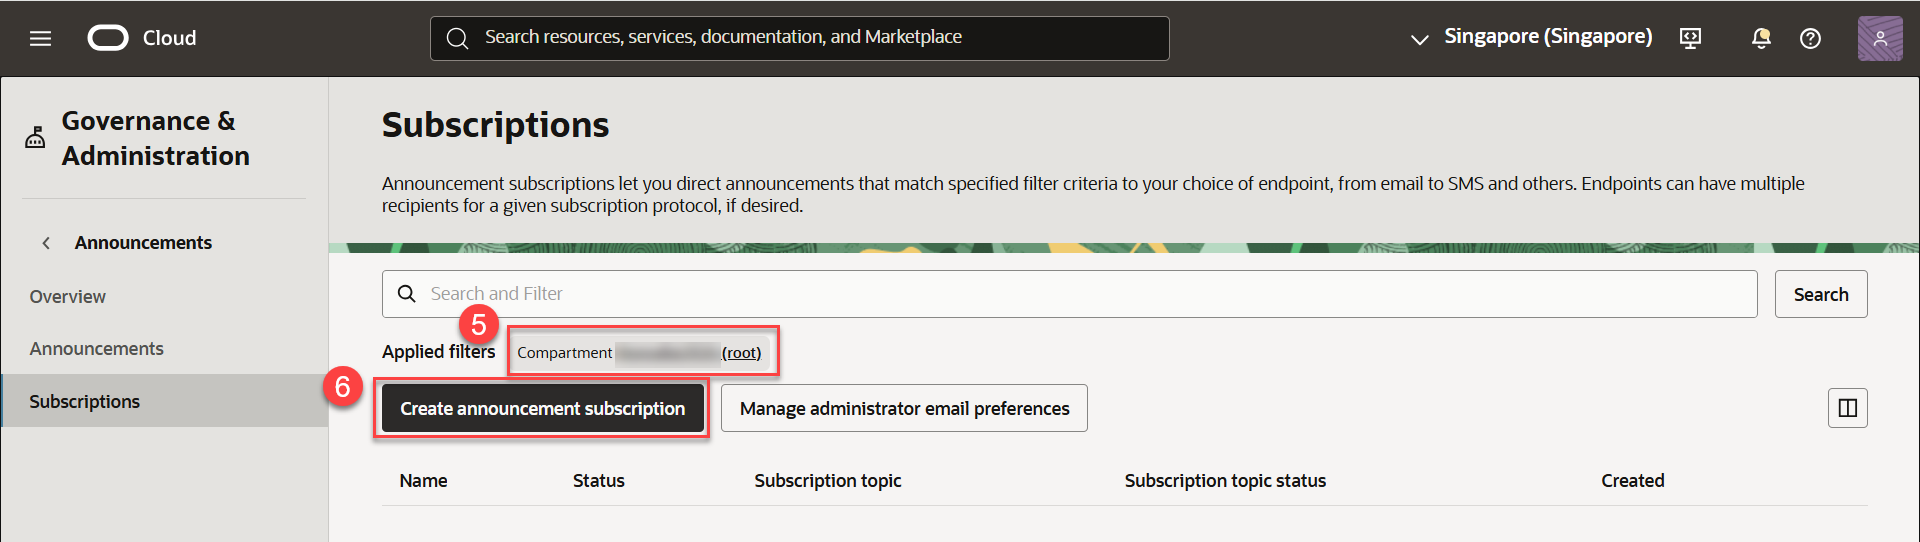Image resolution: width=1920 pixels, height=542 pixels.
Task: Focus the Search and Filter field
Action: click(x=1069, y=294)
